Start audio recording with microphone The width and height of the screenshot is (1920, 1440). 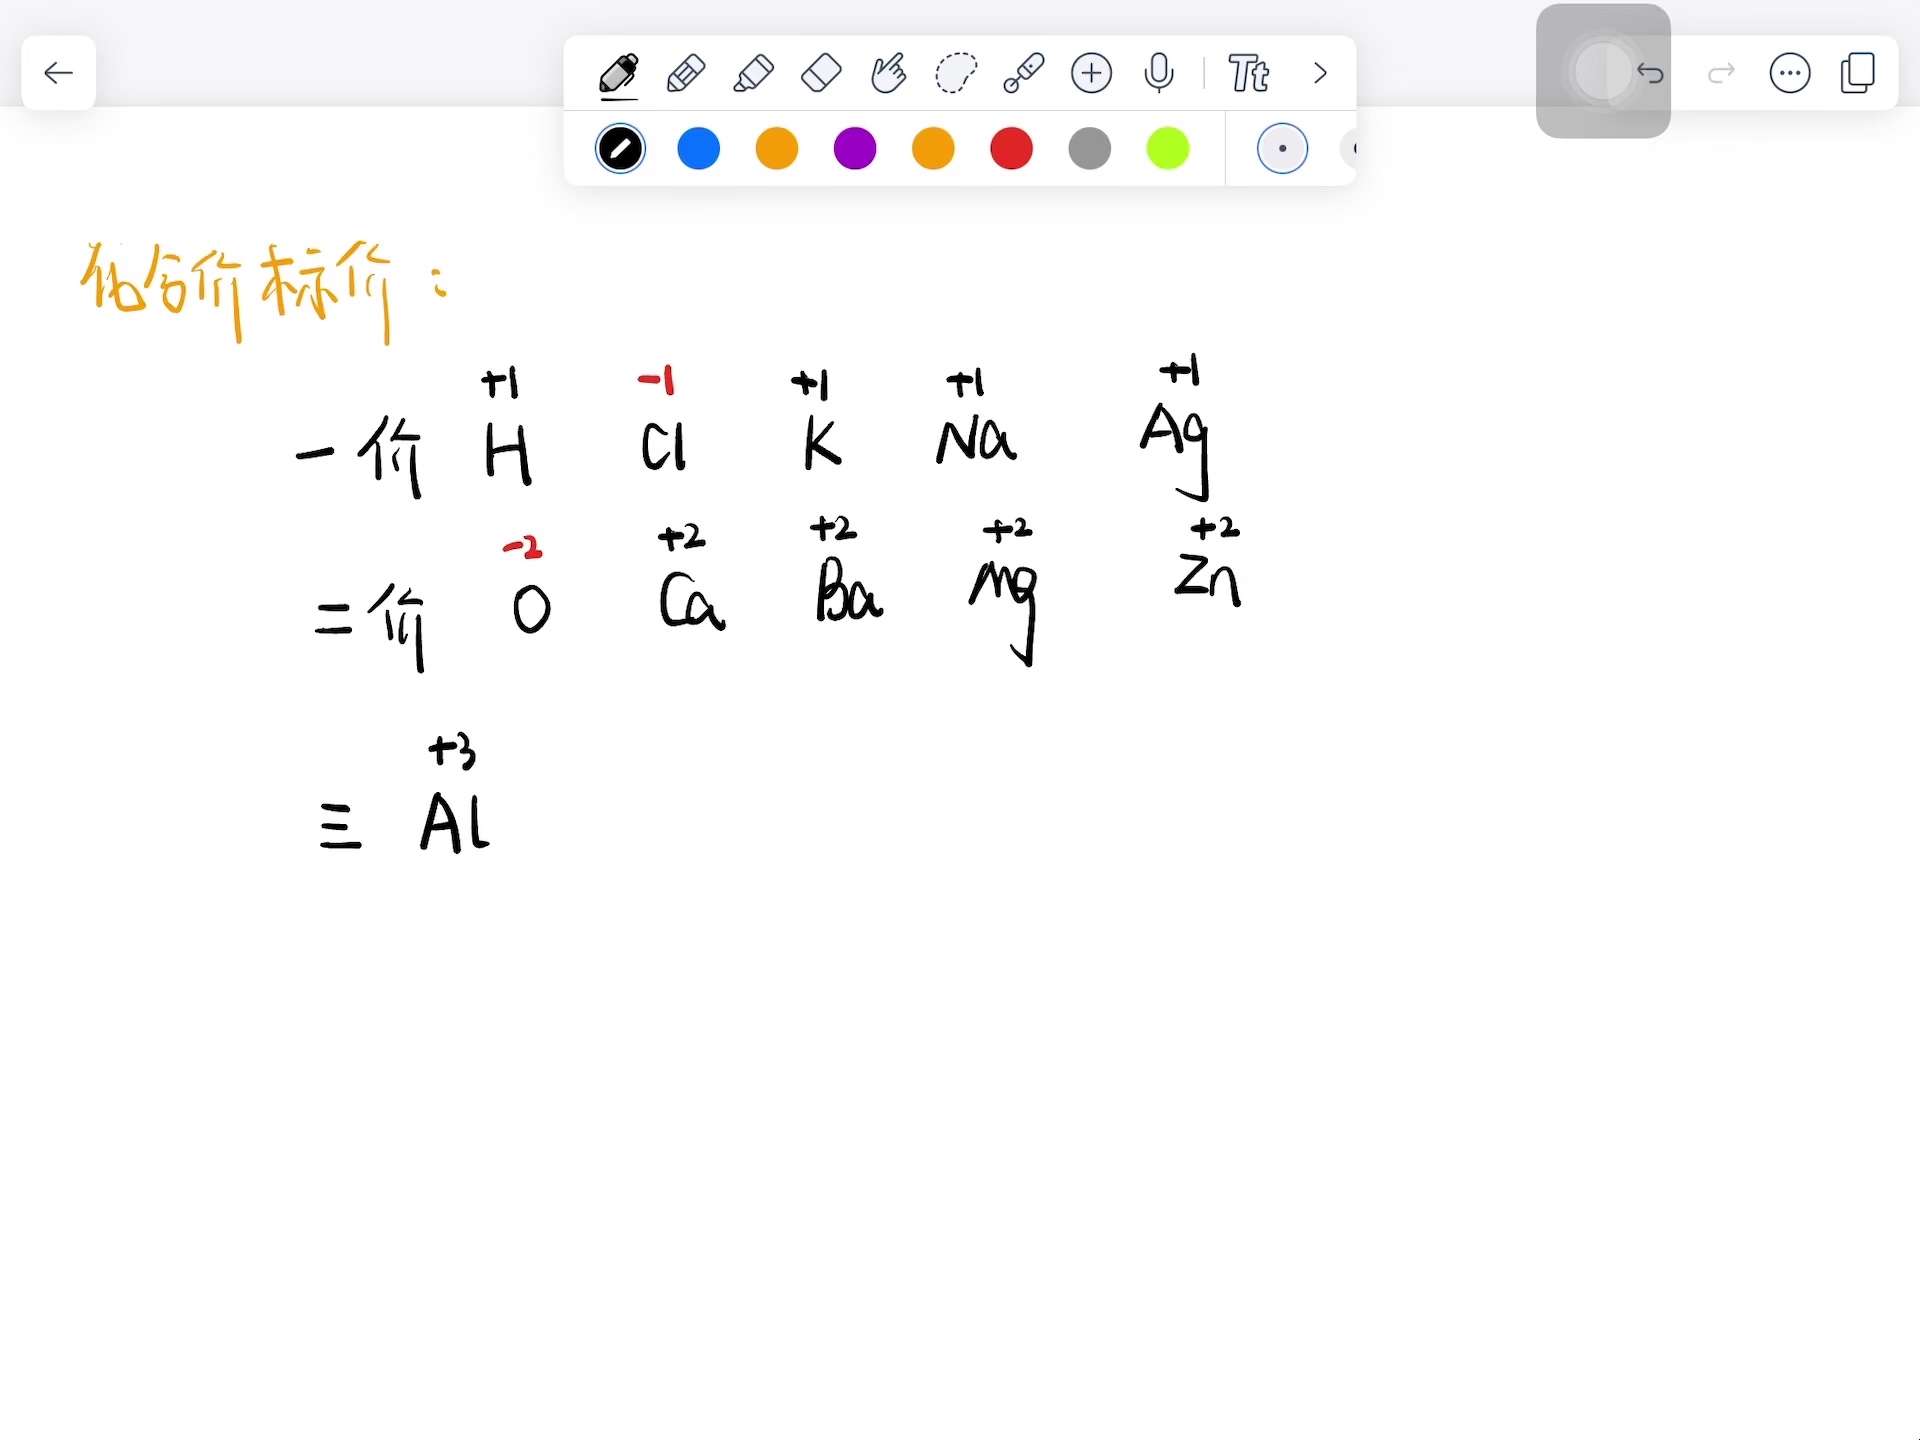tap(1159, 74)
